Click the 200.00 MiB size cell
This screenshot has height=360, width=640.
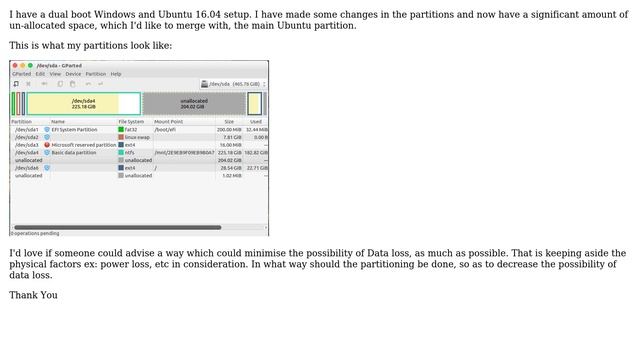(x=229, y=129)
